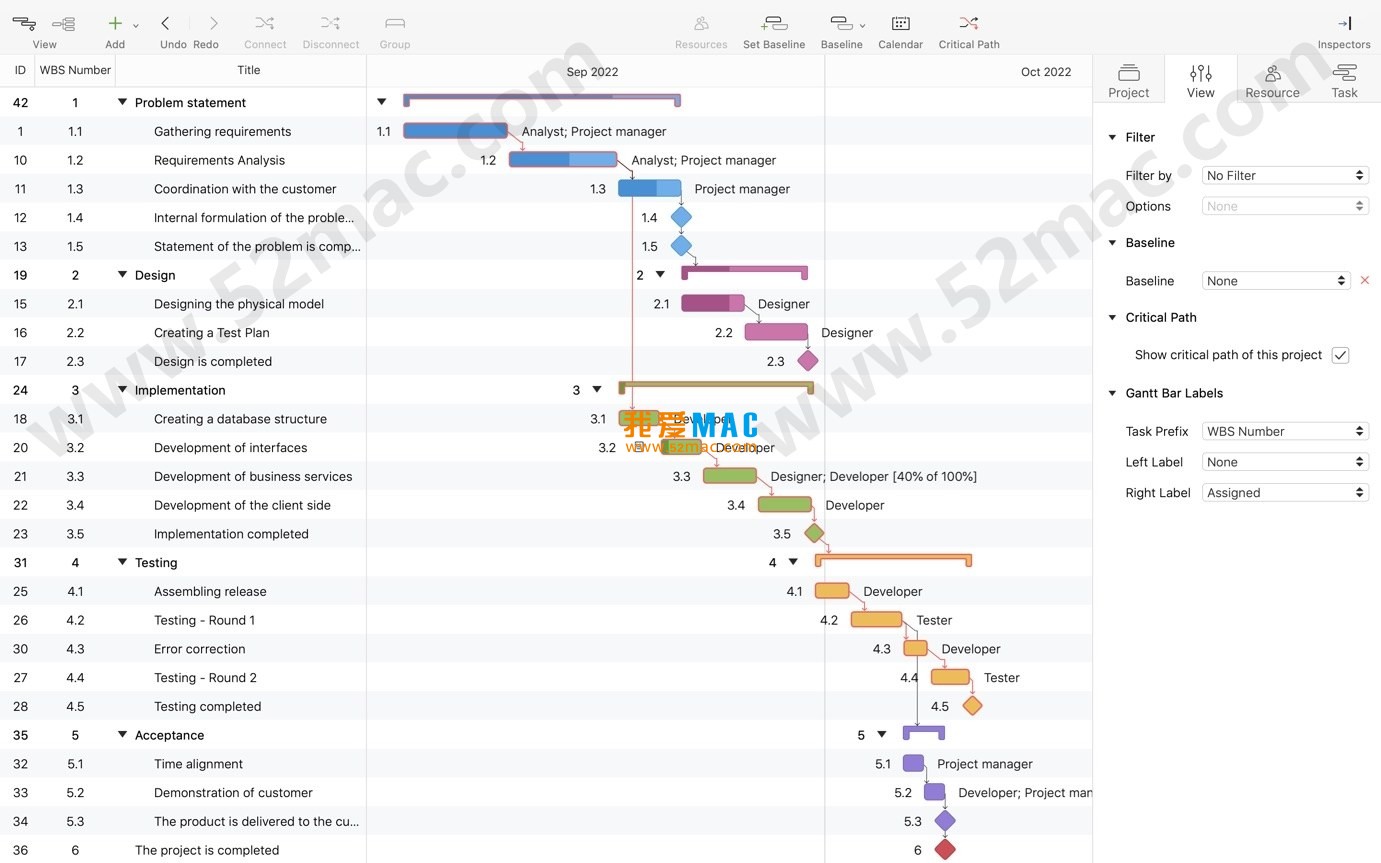
Task: Click the project completed red milestone
Action: click(945, 850)
